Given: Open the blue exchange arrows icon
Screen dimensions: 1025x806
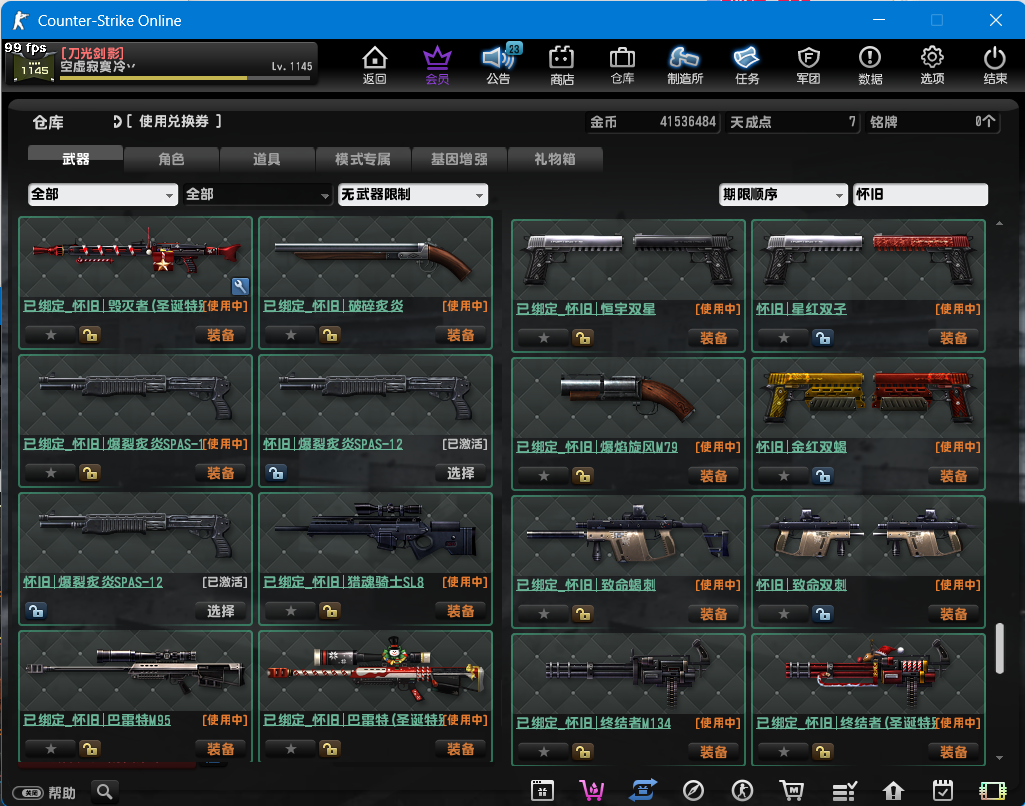Looking at the screenshot, I should tap(643, 791).
